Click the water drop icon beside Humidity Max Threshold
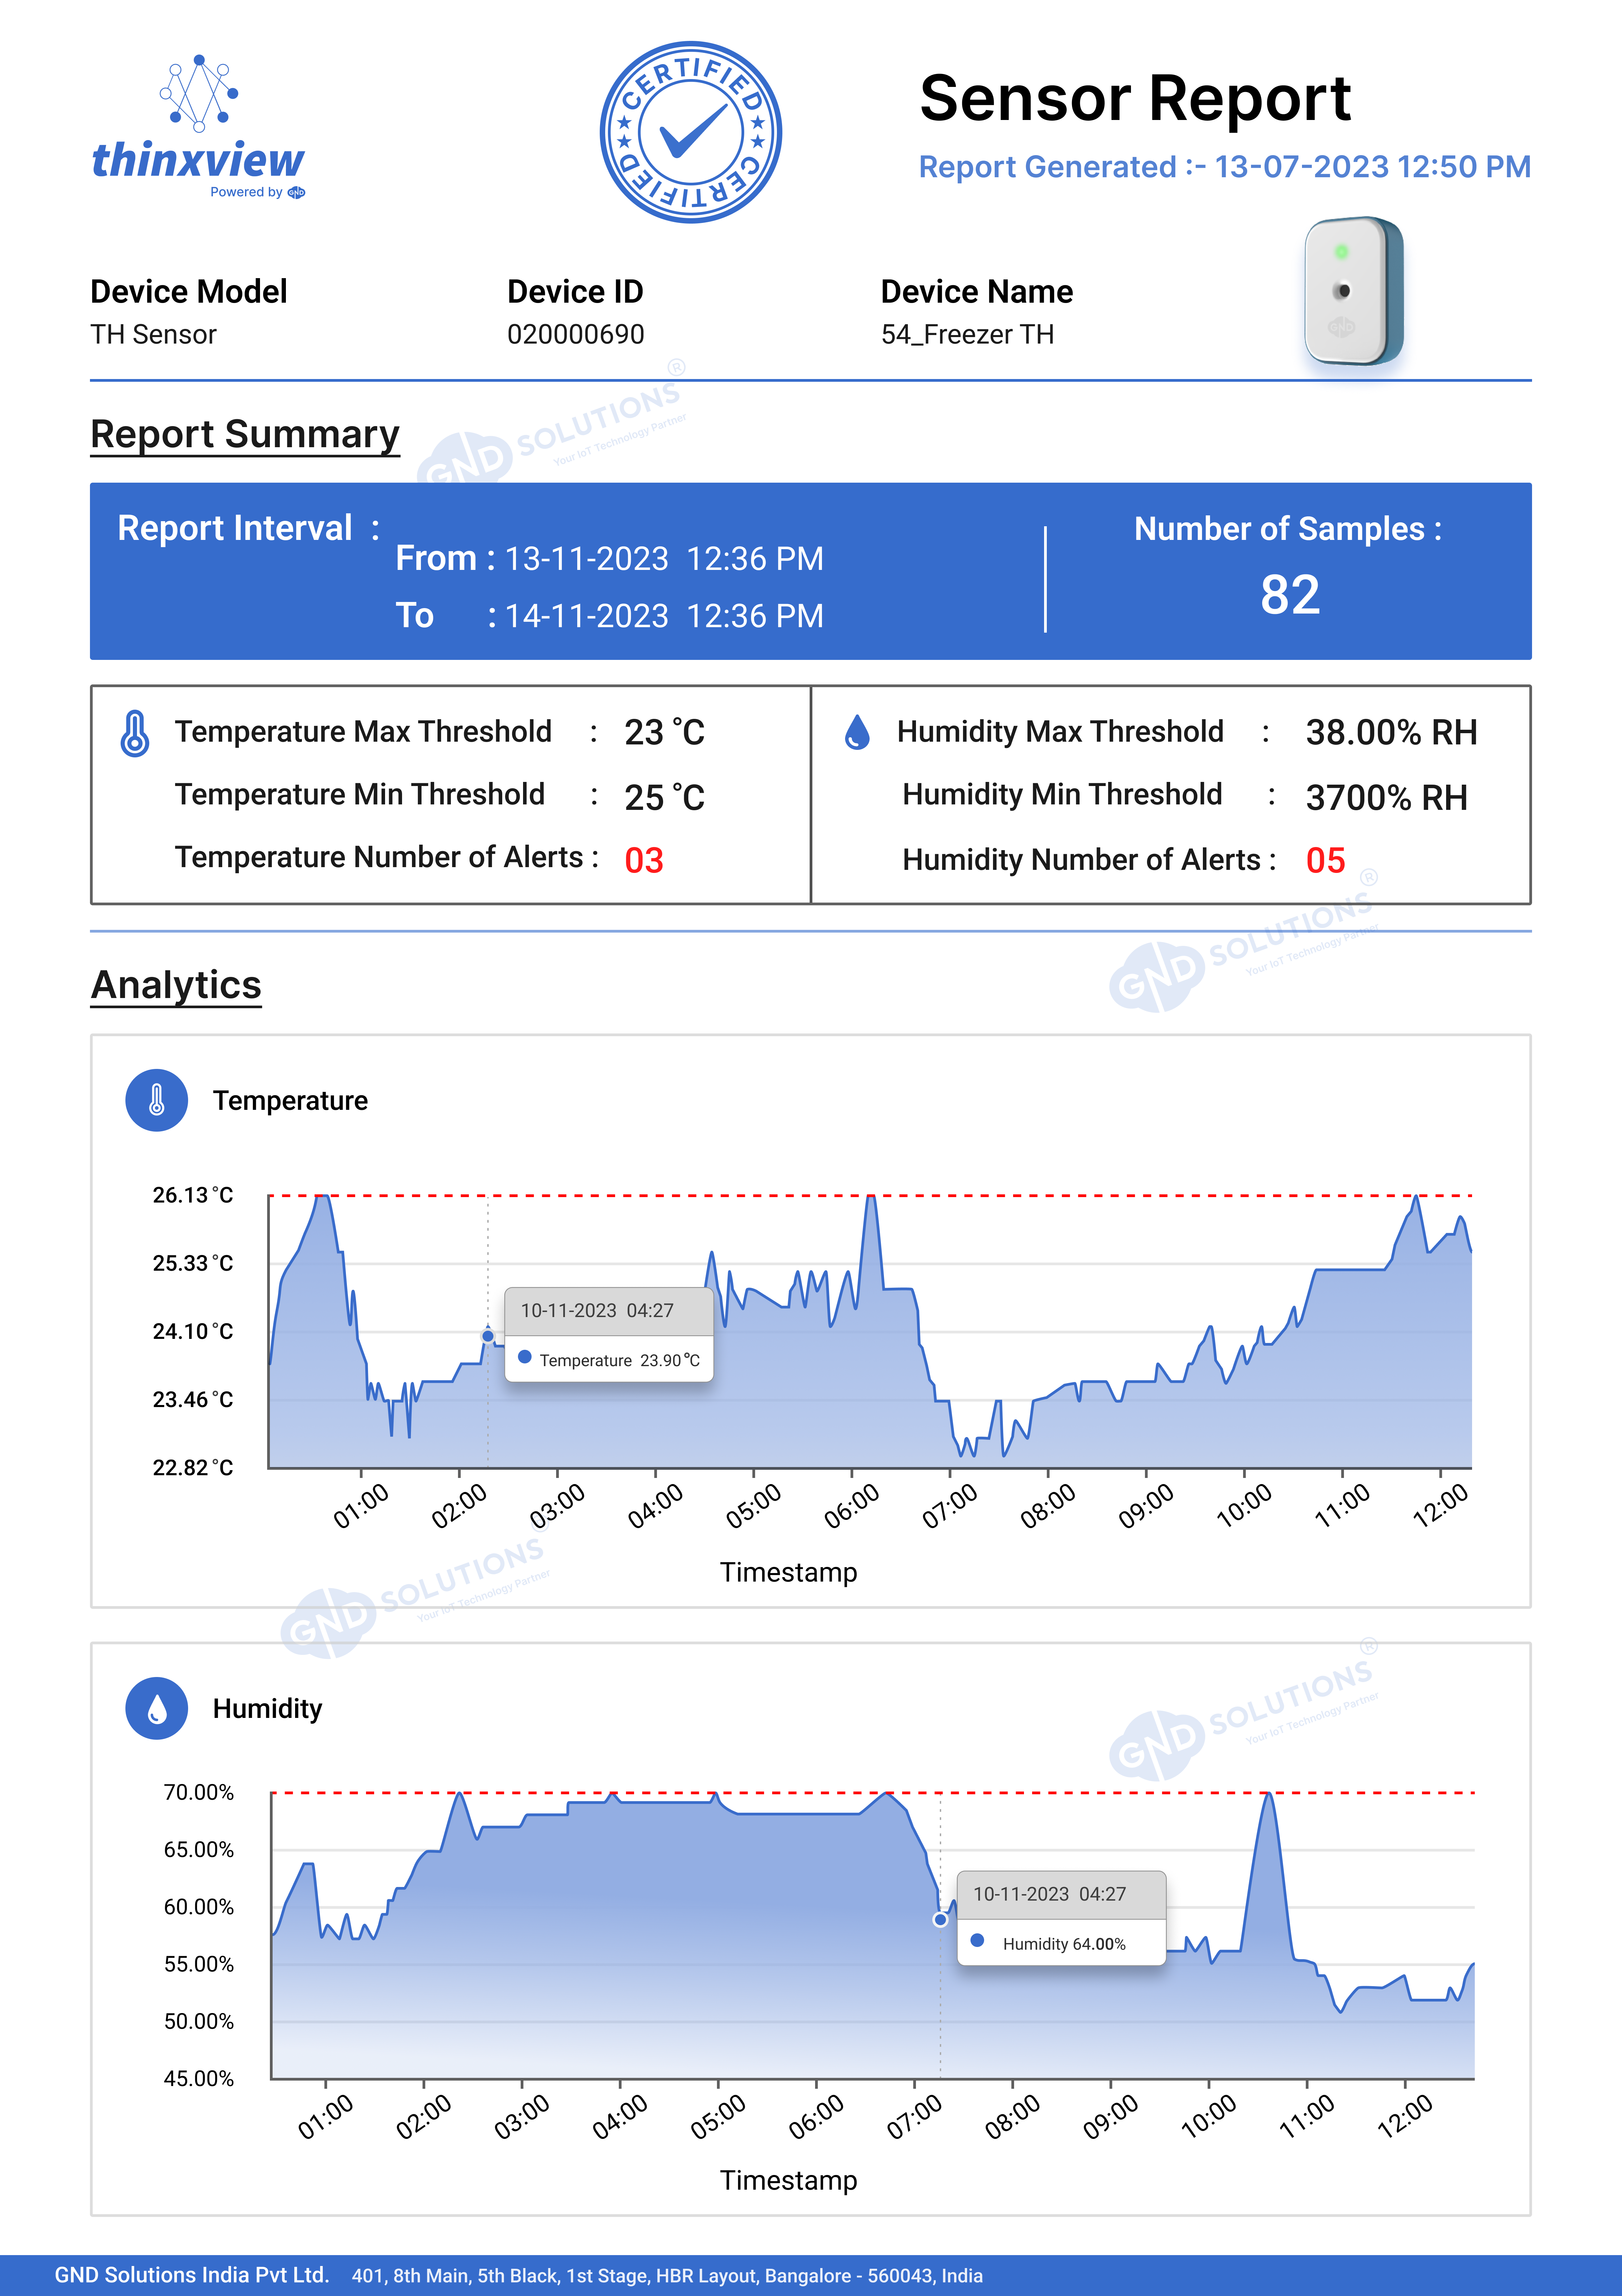 tap(857, 732)
